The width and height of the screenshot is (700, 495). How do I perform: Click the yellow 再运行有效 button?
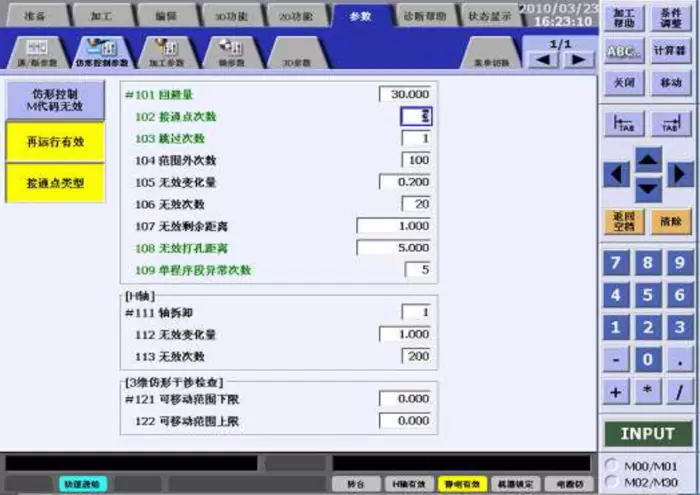[x=54, y=142]
